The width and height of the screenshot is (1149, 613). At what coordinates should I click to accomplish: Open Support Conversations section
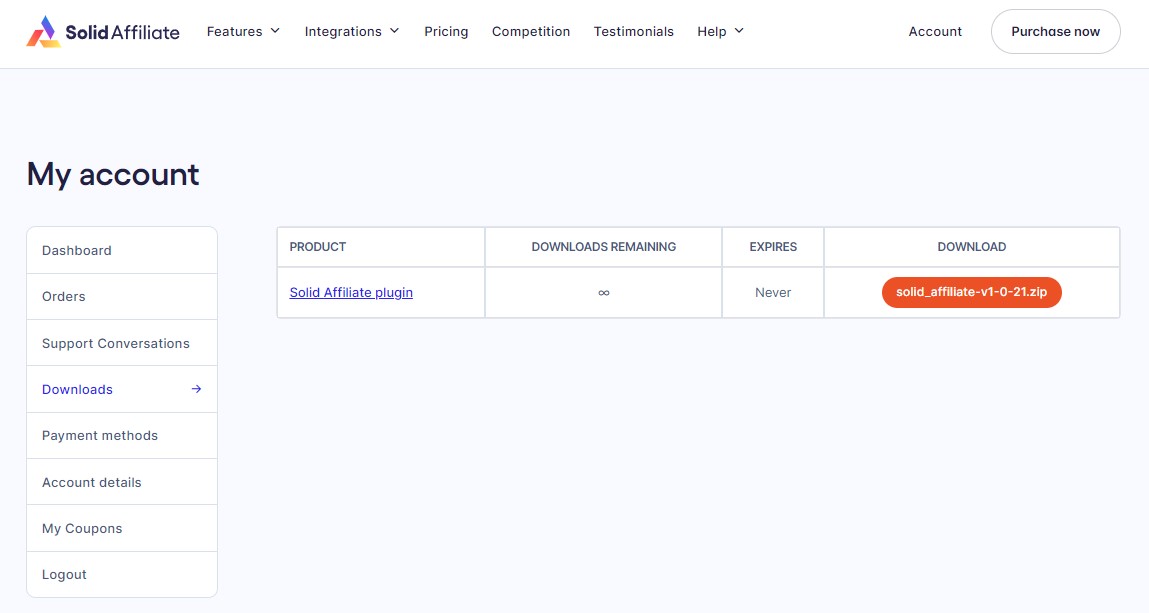(x=122, y=343)
